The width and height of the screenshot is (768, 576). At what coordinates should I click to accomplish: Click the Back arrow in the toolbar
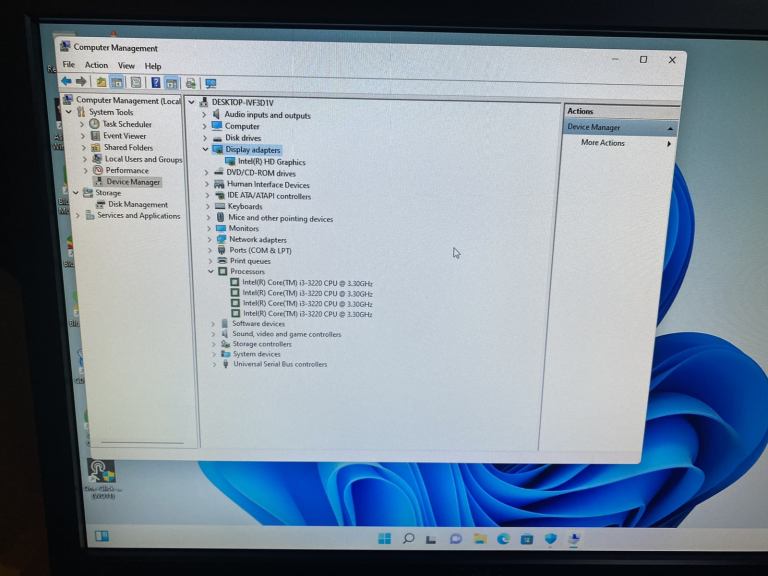[x=66, y=82]
